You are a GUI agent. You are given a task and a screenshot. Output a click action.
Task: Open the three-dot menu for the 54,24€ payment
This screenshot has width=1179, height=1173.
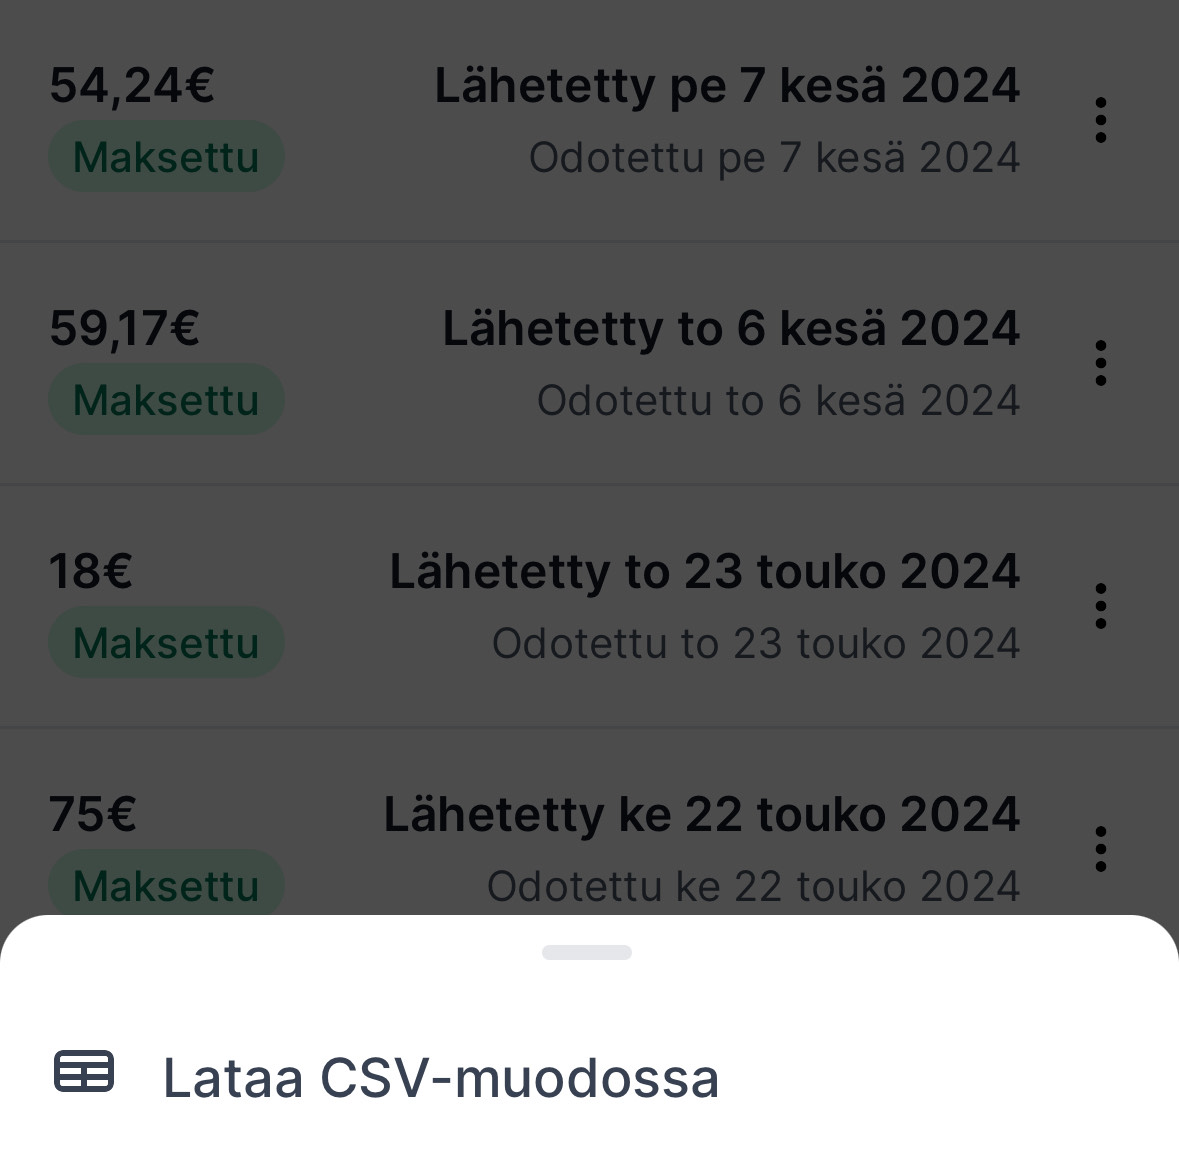1100,120
